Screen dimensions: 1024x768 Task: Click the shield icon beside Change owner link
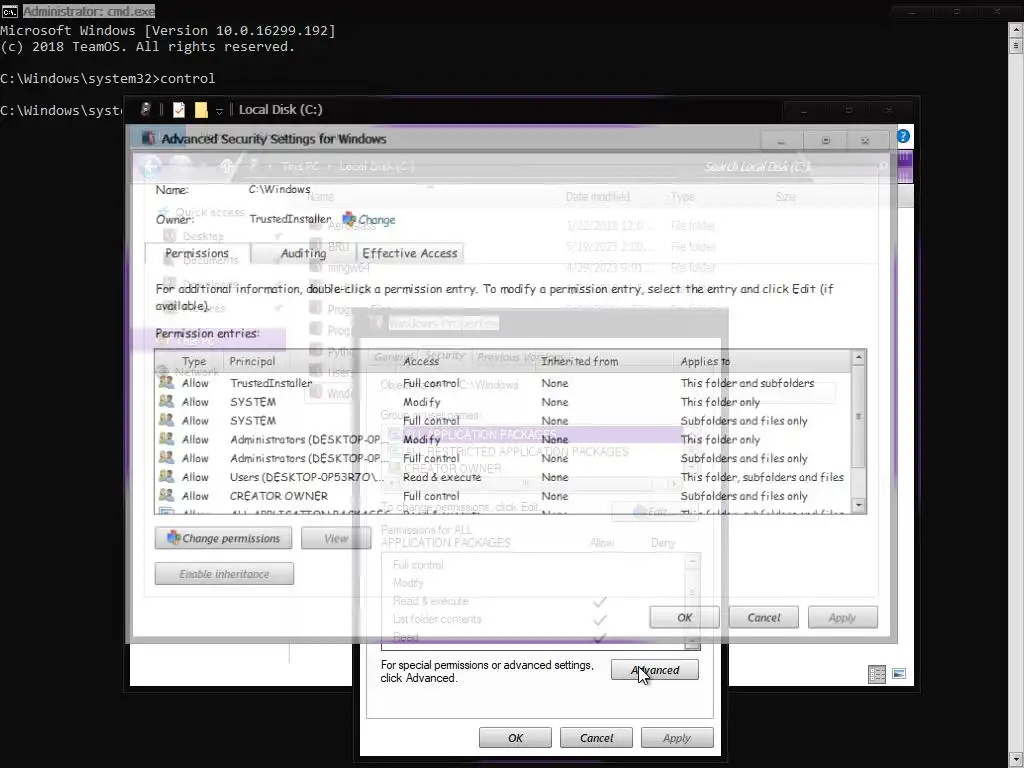click(x=349, y=219)
